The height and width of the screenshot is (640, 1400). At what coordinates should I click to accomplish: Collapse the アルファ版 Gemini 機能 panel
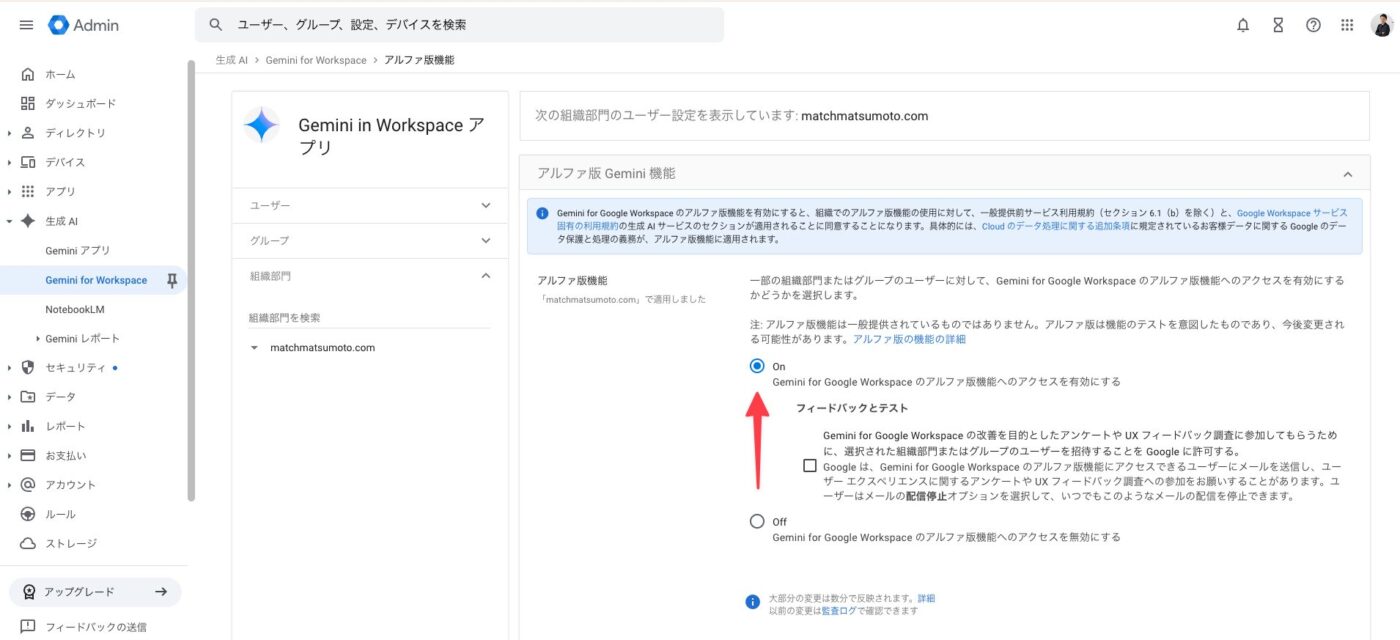[x=1347, y=174]
